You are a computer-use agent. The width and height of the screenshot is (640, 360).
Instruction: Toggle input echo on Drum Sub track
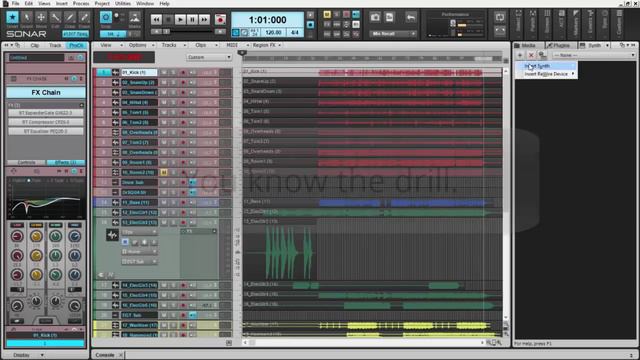tap(192, 182)
